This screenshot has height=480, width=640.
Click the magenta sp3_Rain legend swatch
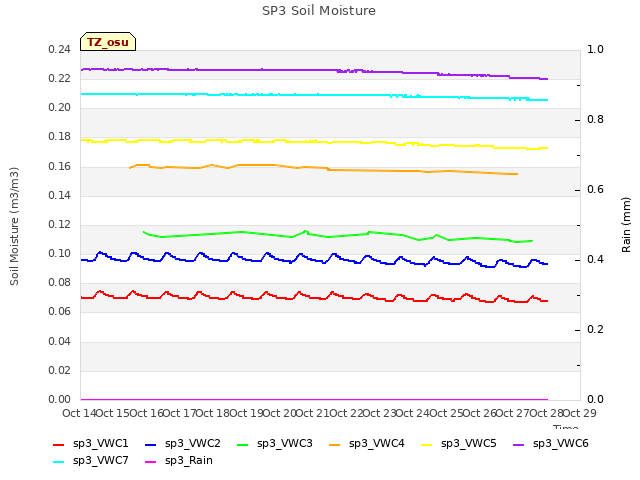pos(151,462)
